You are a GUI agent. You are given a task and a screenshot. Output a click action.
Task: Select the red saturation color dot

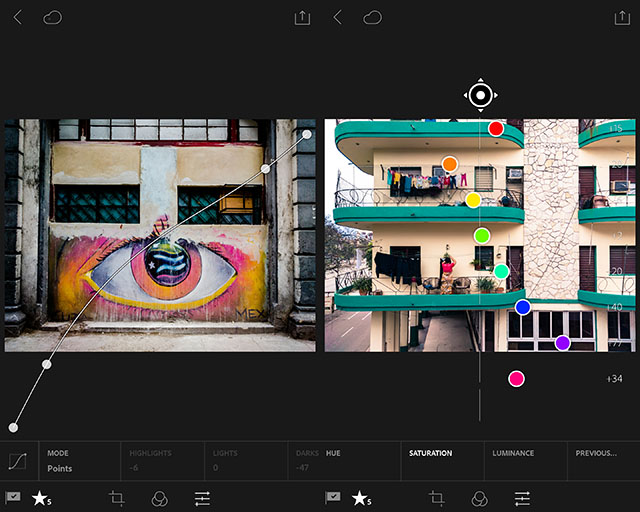tap(496, 129)
